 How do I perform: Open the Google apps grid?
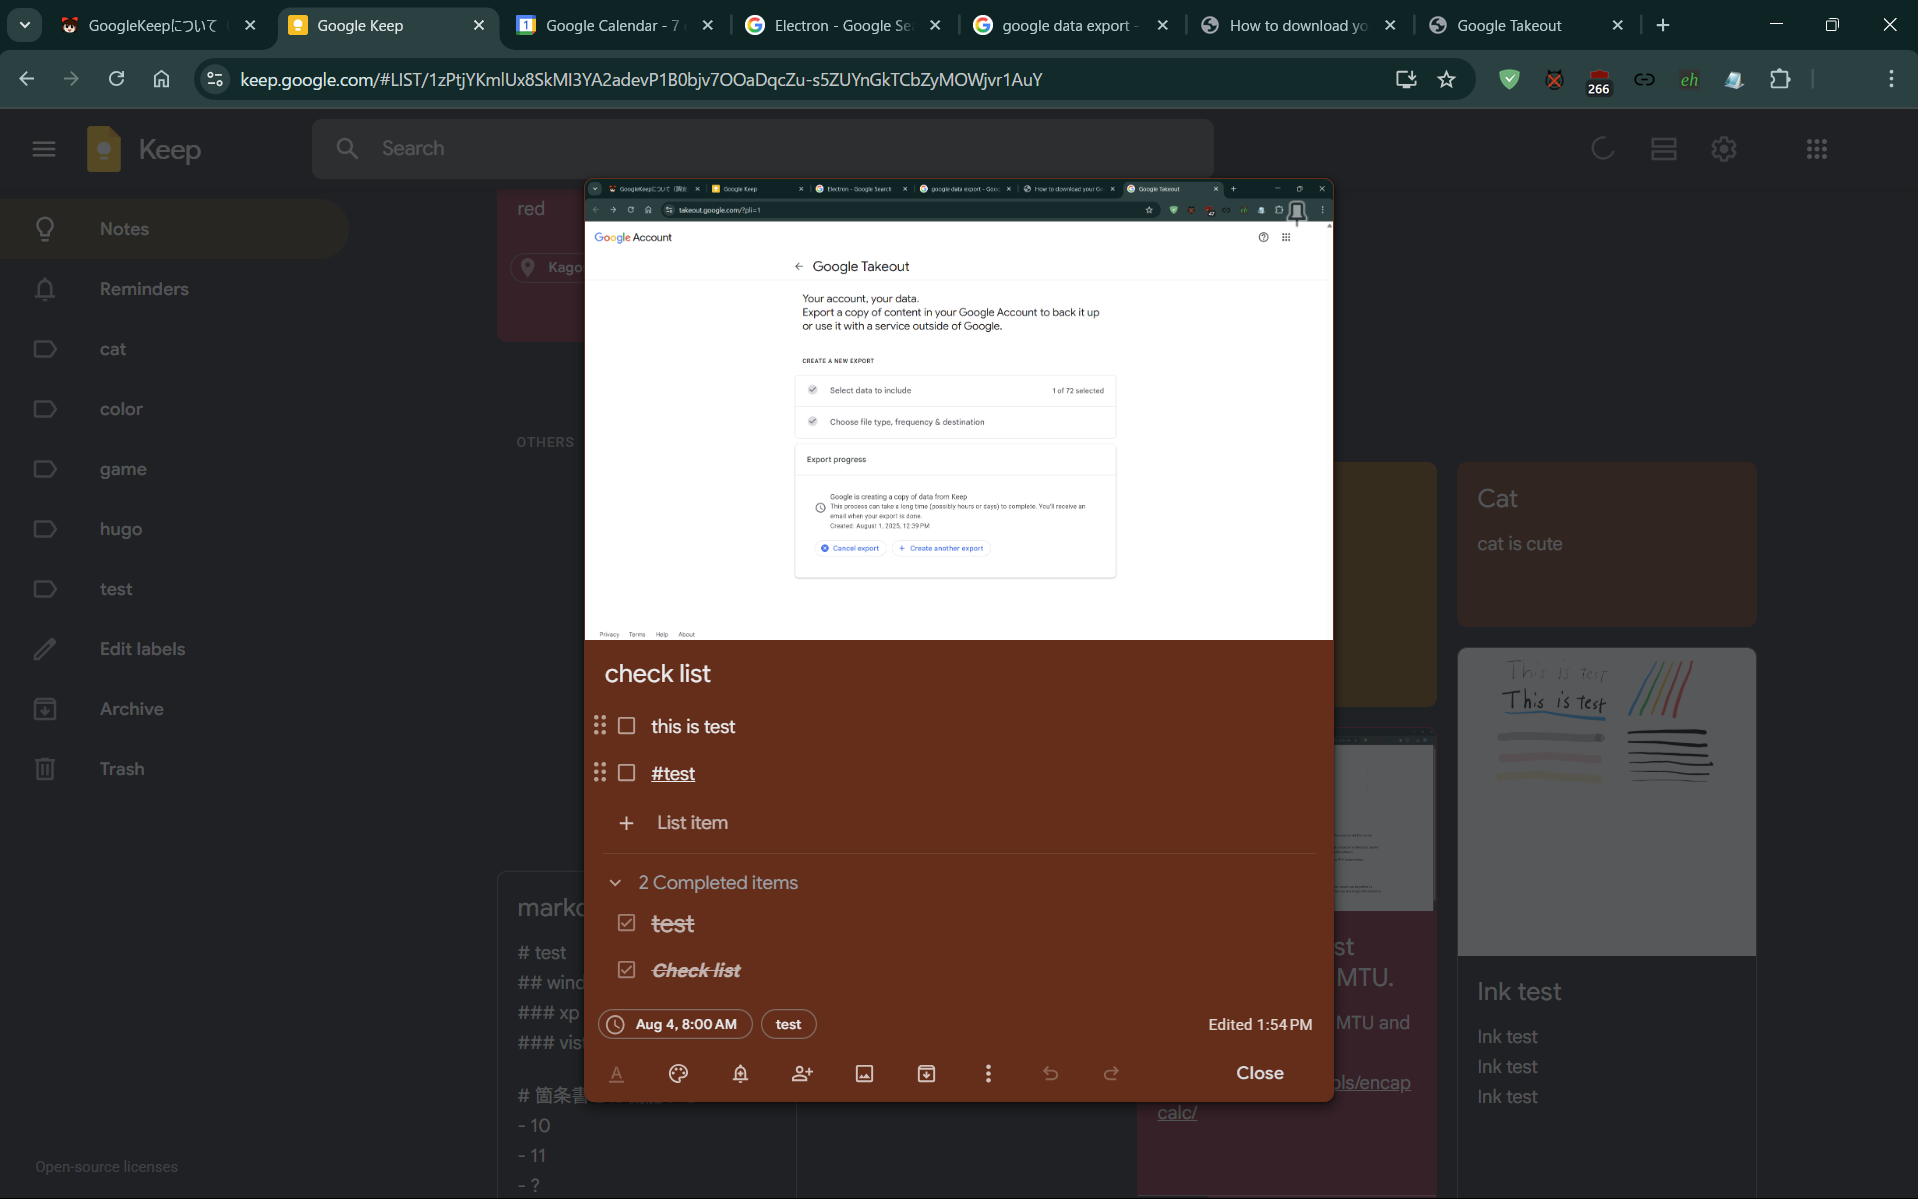1817,149
